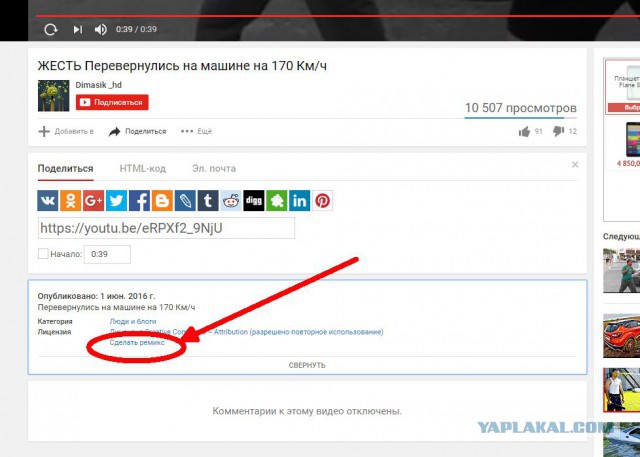
Task: Click the Поделиться arrow button
Action: tap(138, 131)
